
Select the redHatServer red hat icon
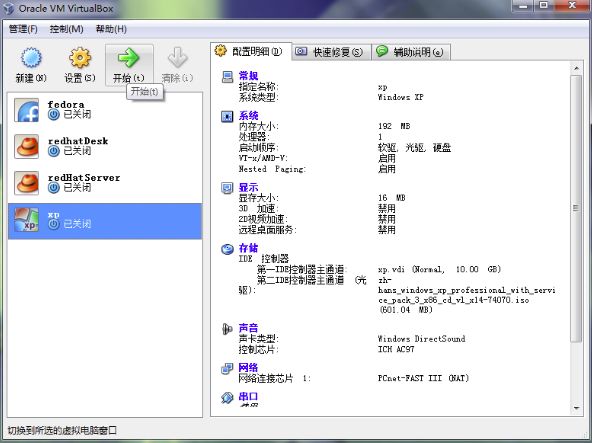click(26, 183)
